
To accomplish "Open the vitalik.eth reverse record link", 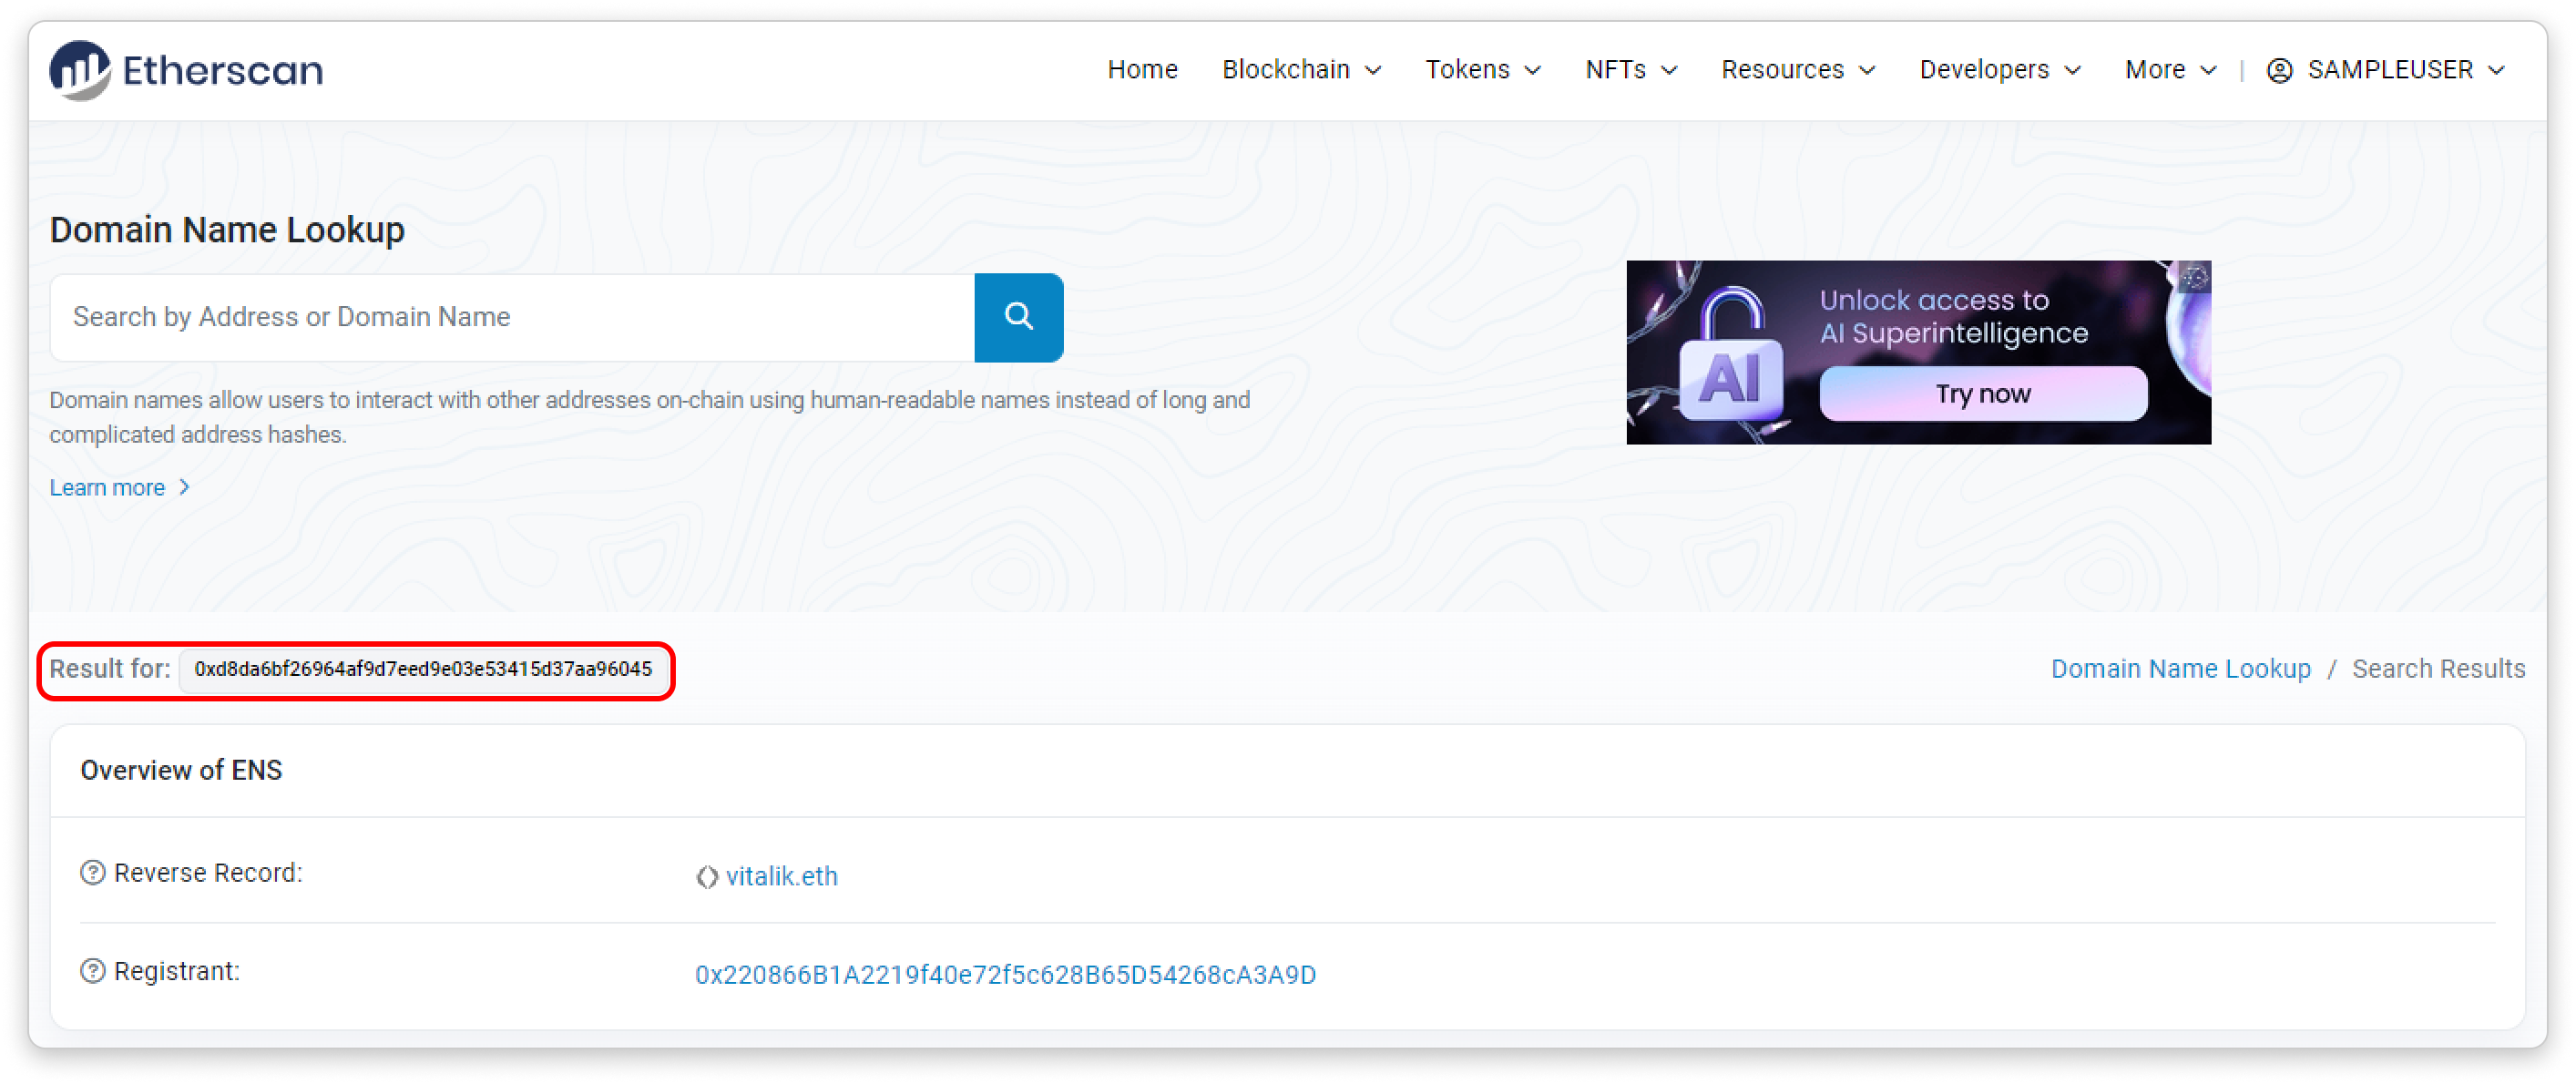I will click(x=781, y=877).
